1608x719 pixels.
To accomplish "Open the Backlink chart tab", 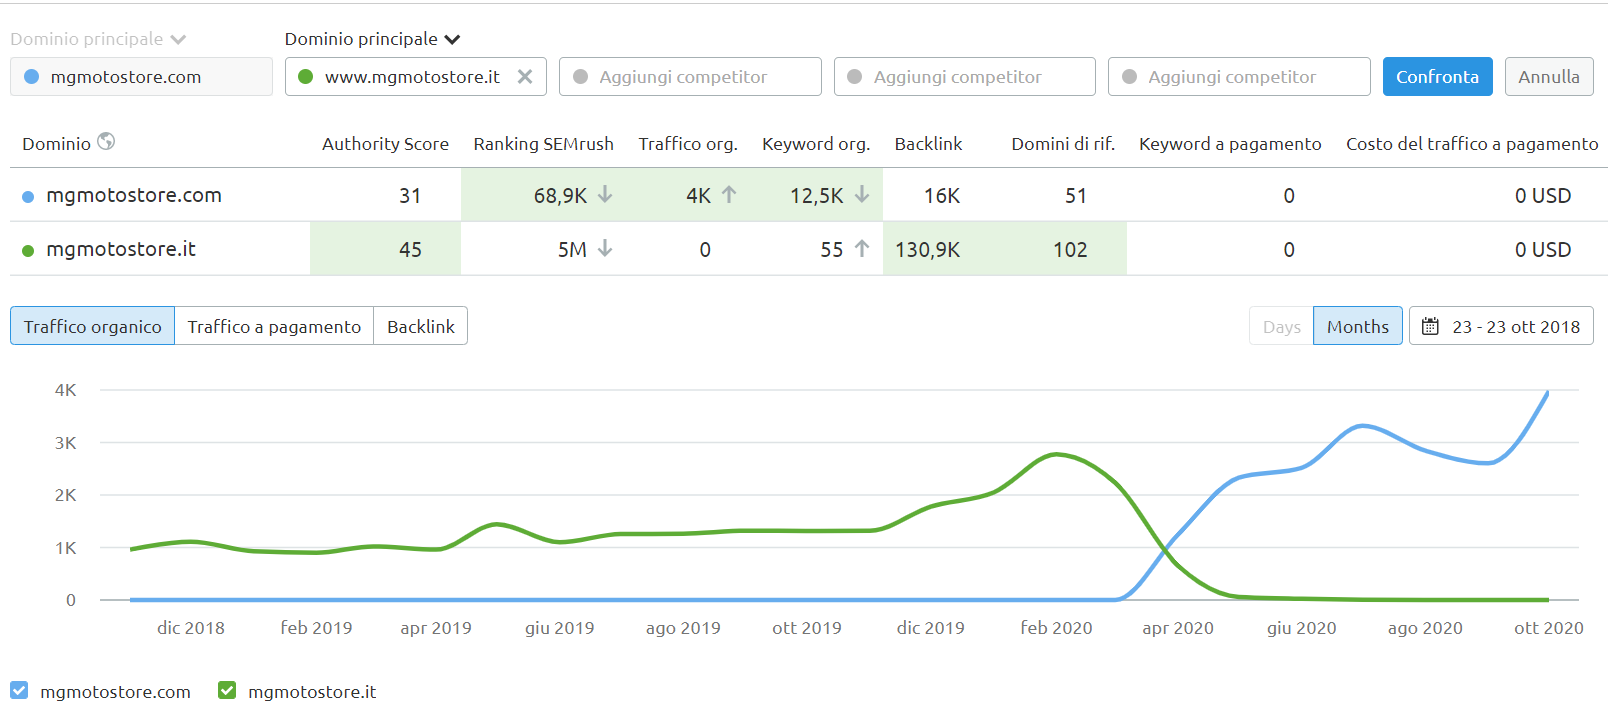I will (420, 327).
